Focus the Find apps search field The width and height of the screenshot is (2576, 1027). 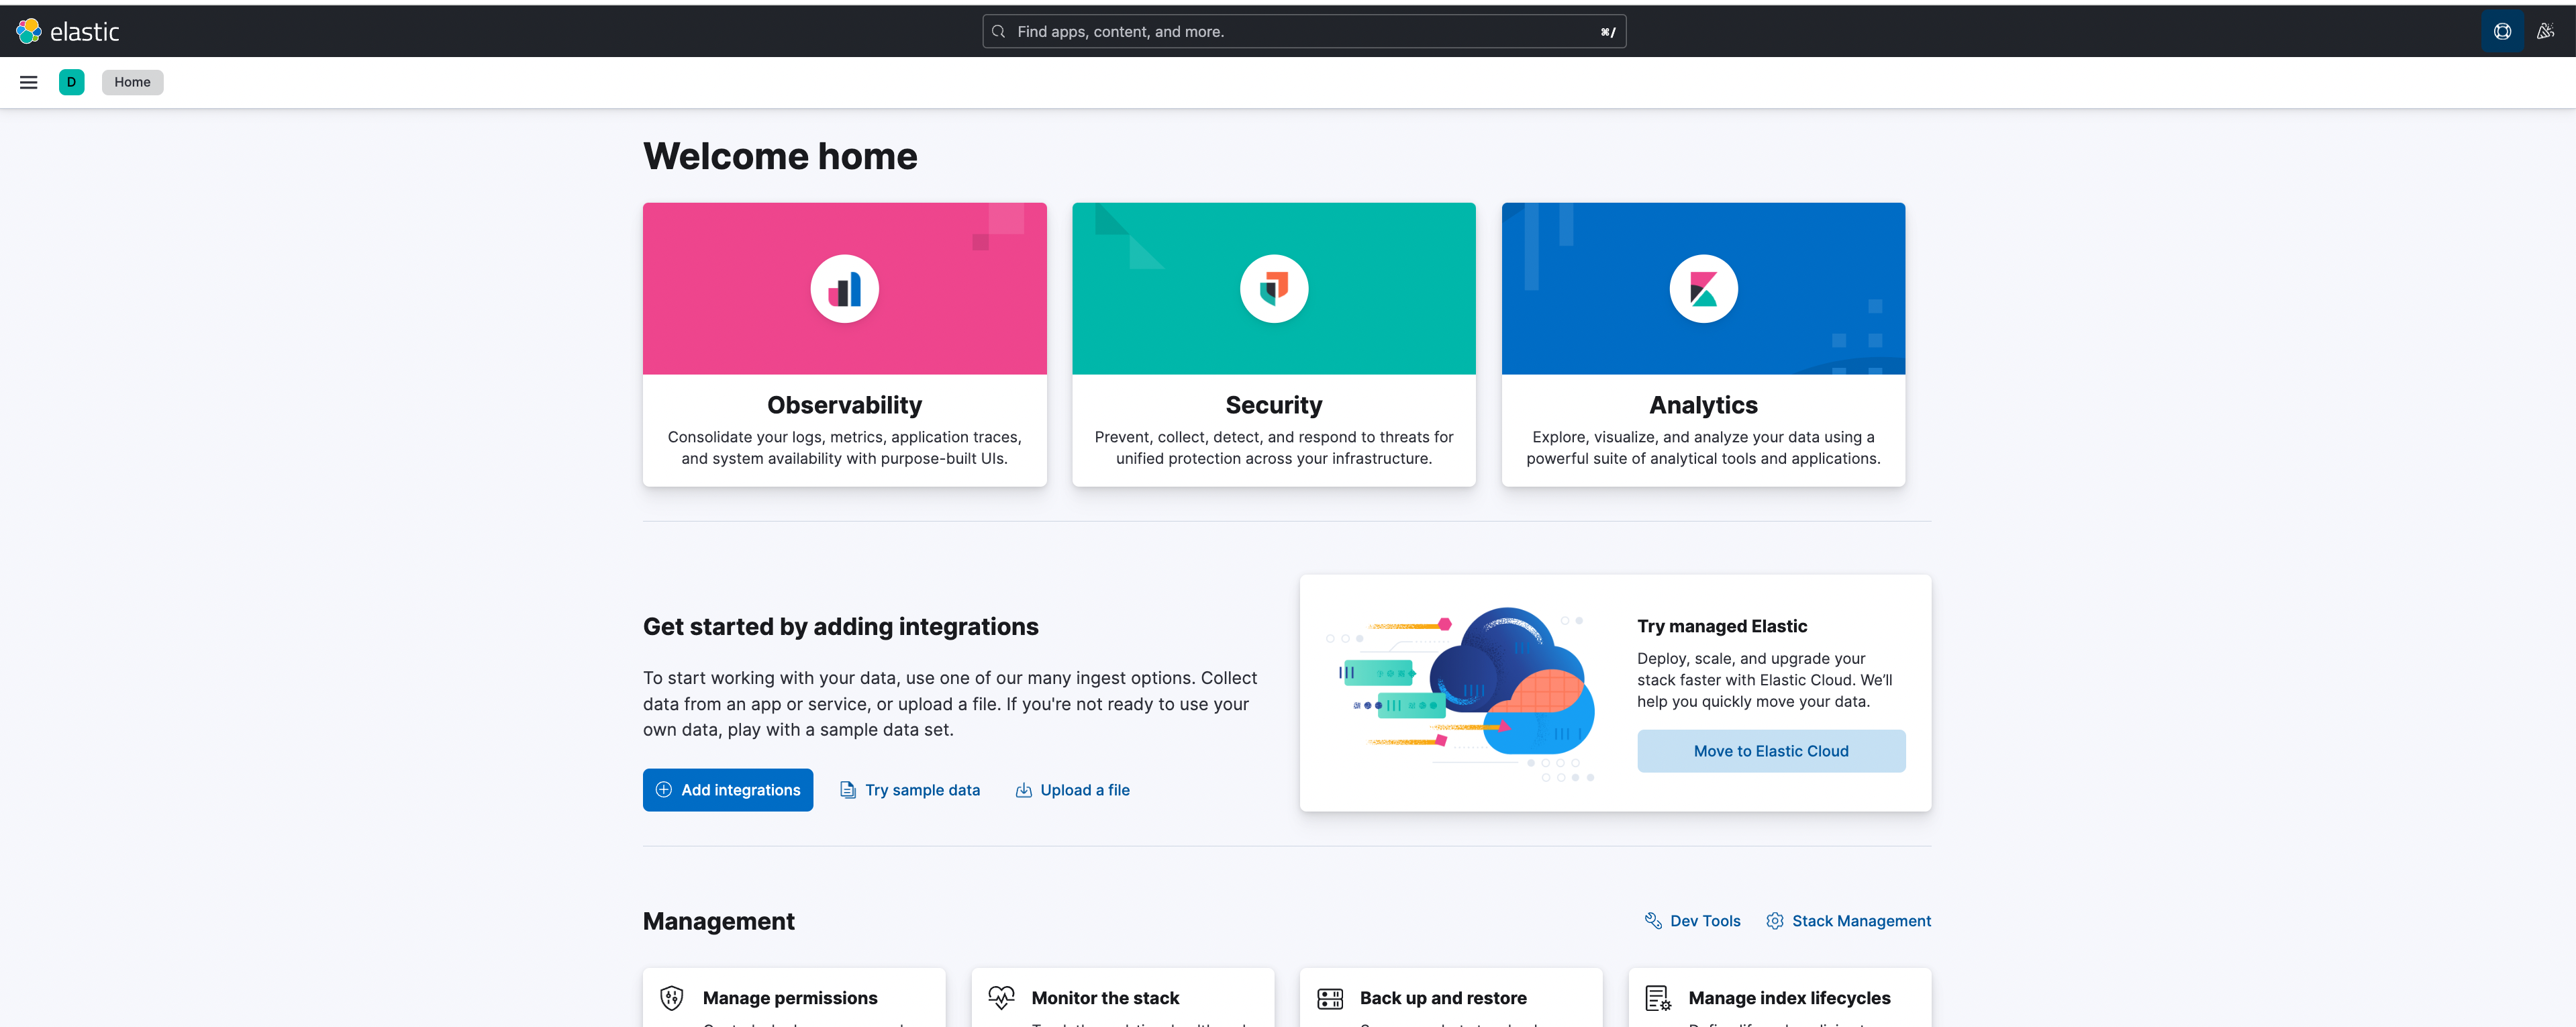point(1300,32)
